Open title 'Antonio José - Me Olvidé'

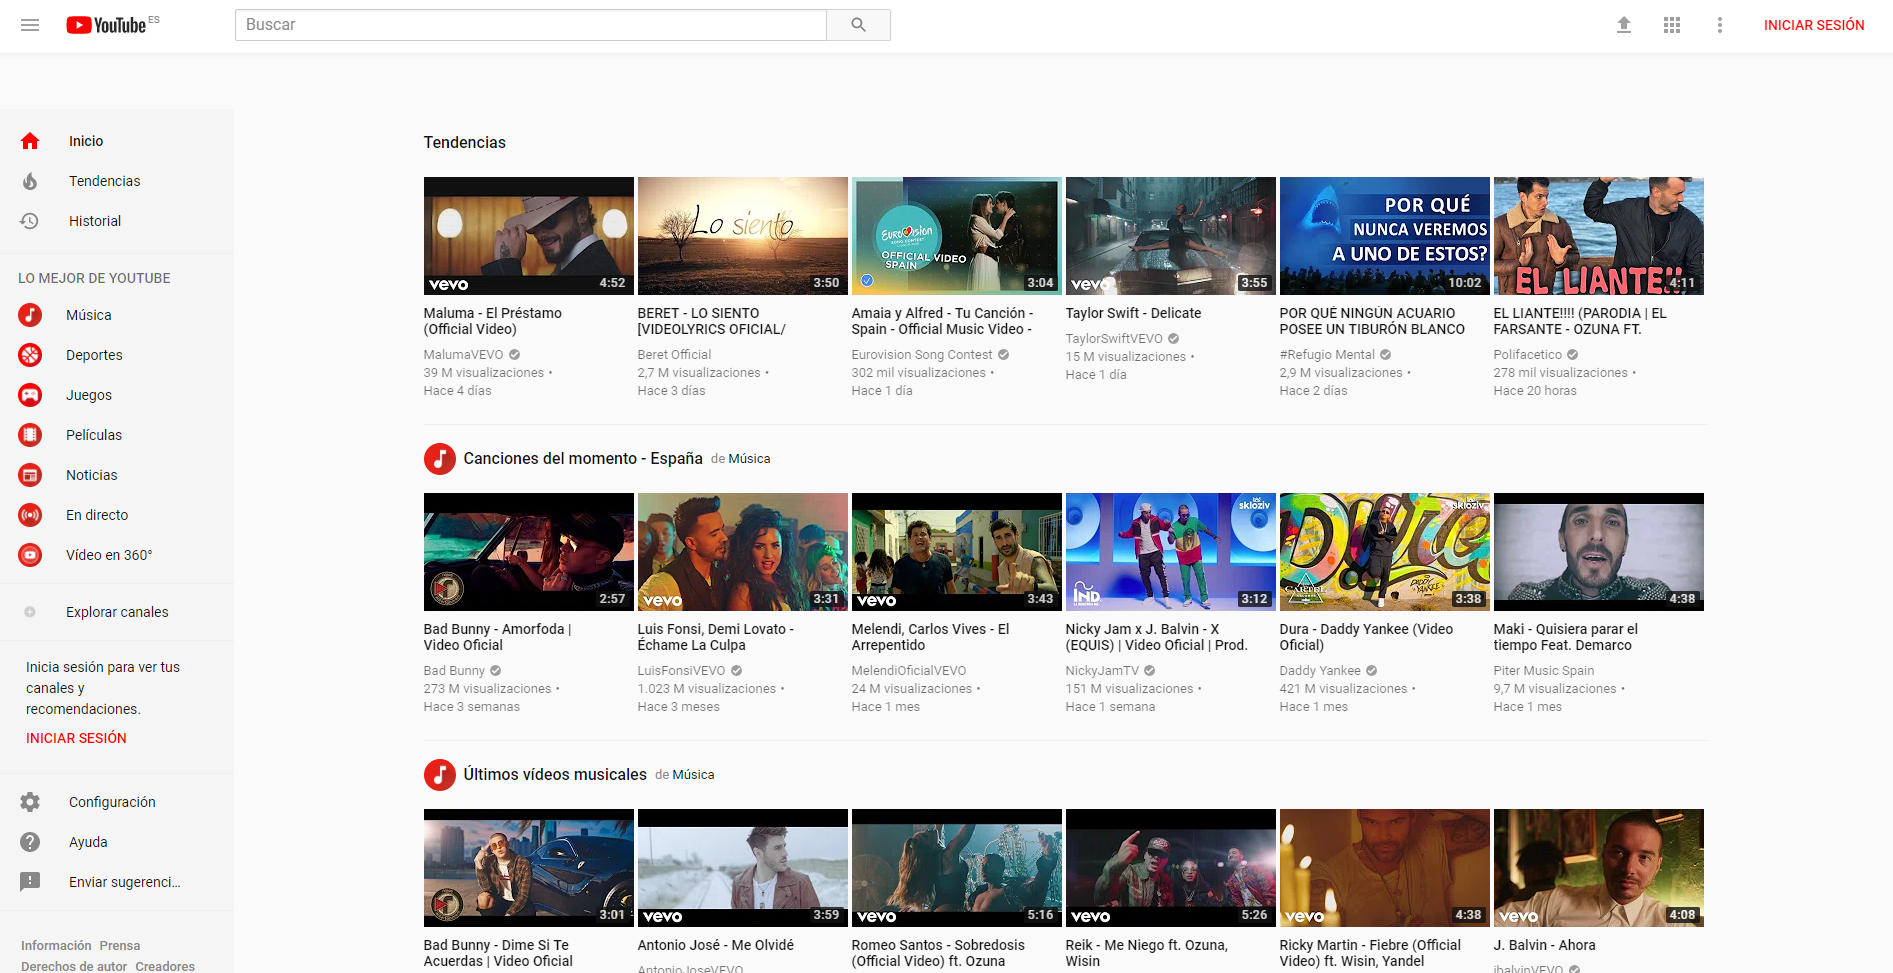pos(716,945)
